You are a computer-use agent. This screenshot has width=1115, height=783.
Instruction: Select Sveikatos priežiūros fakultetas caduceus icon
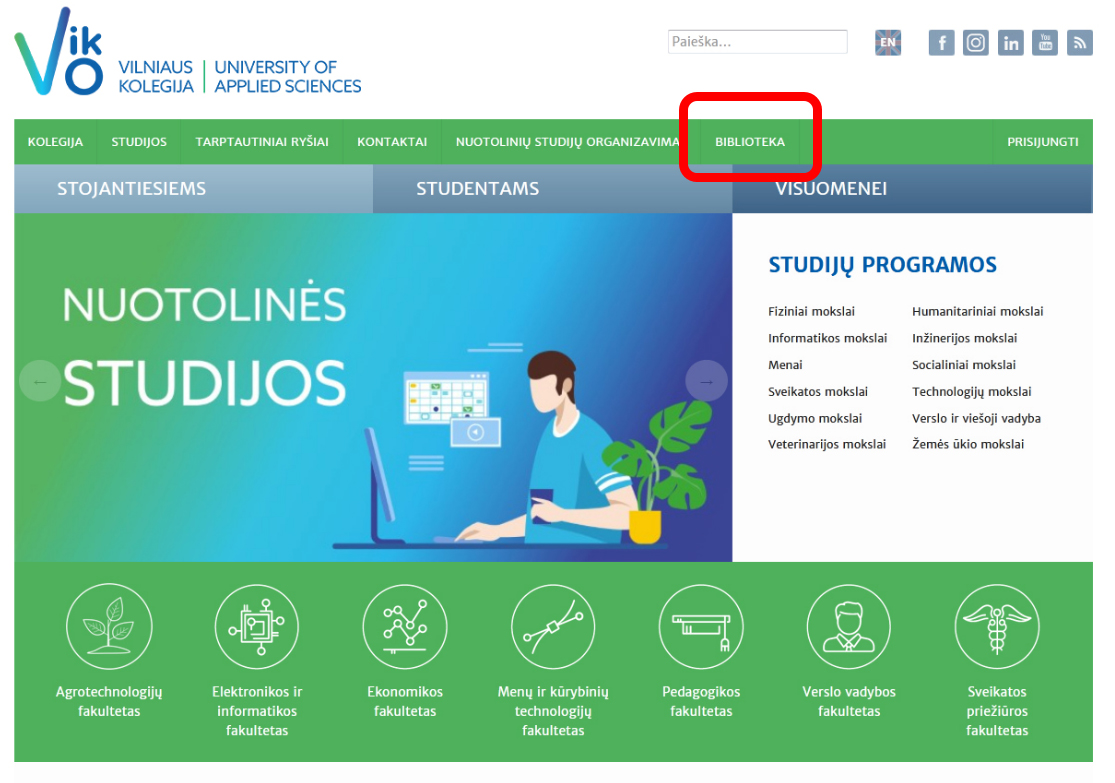coord(997,627)
